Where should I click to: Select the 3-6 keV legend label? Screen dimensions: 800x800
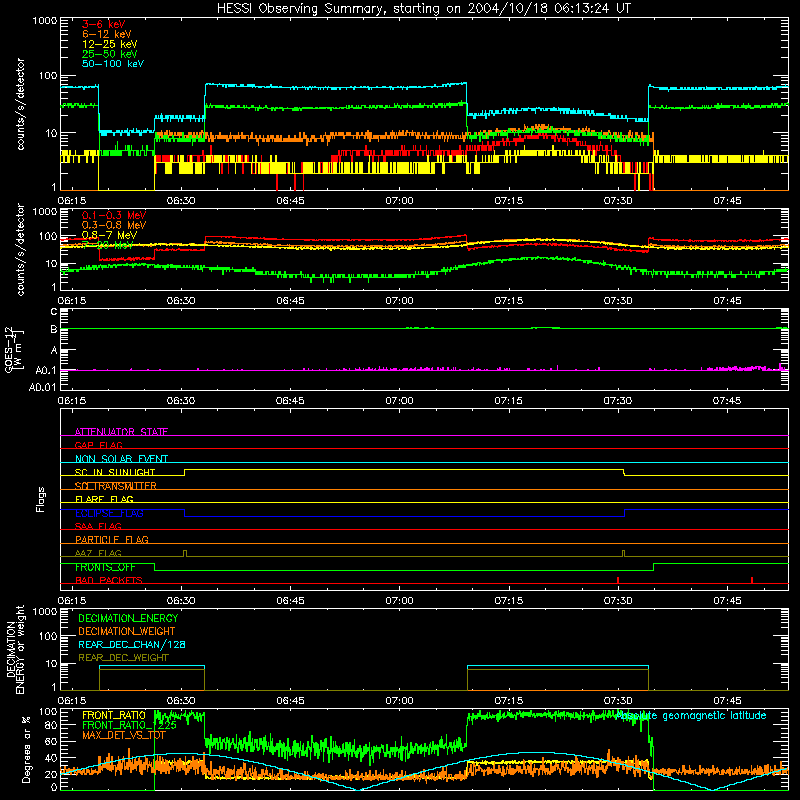tap(103, 24)
